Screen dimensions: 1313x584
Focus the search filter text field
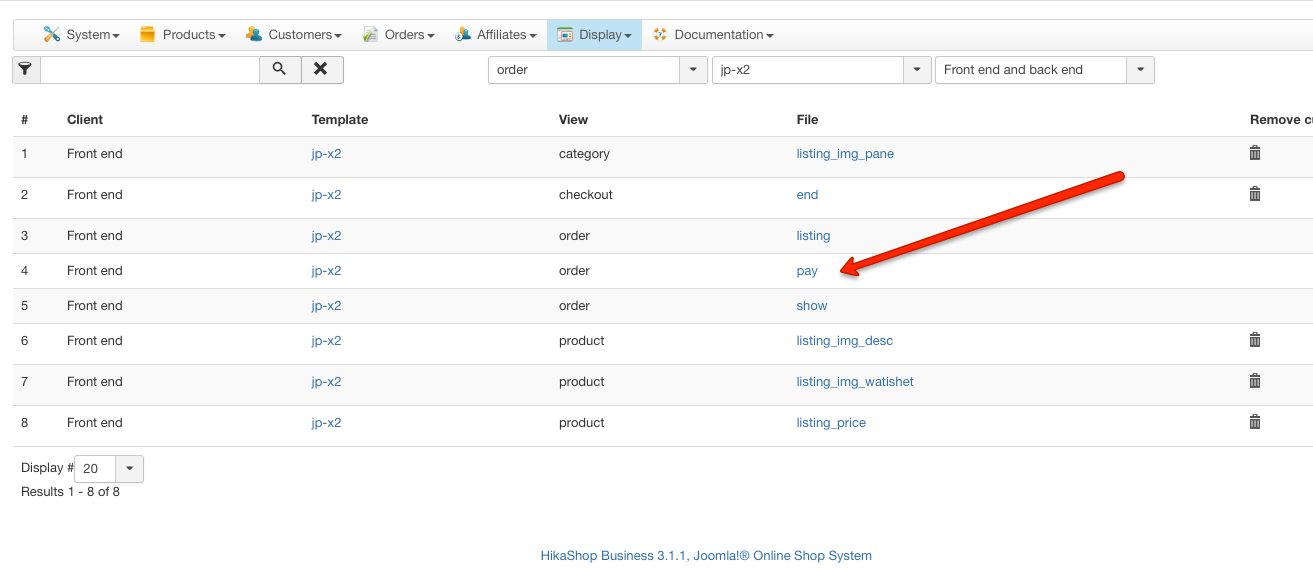click(x=150, y=70)
